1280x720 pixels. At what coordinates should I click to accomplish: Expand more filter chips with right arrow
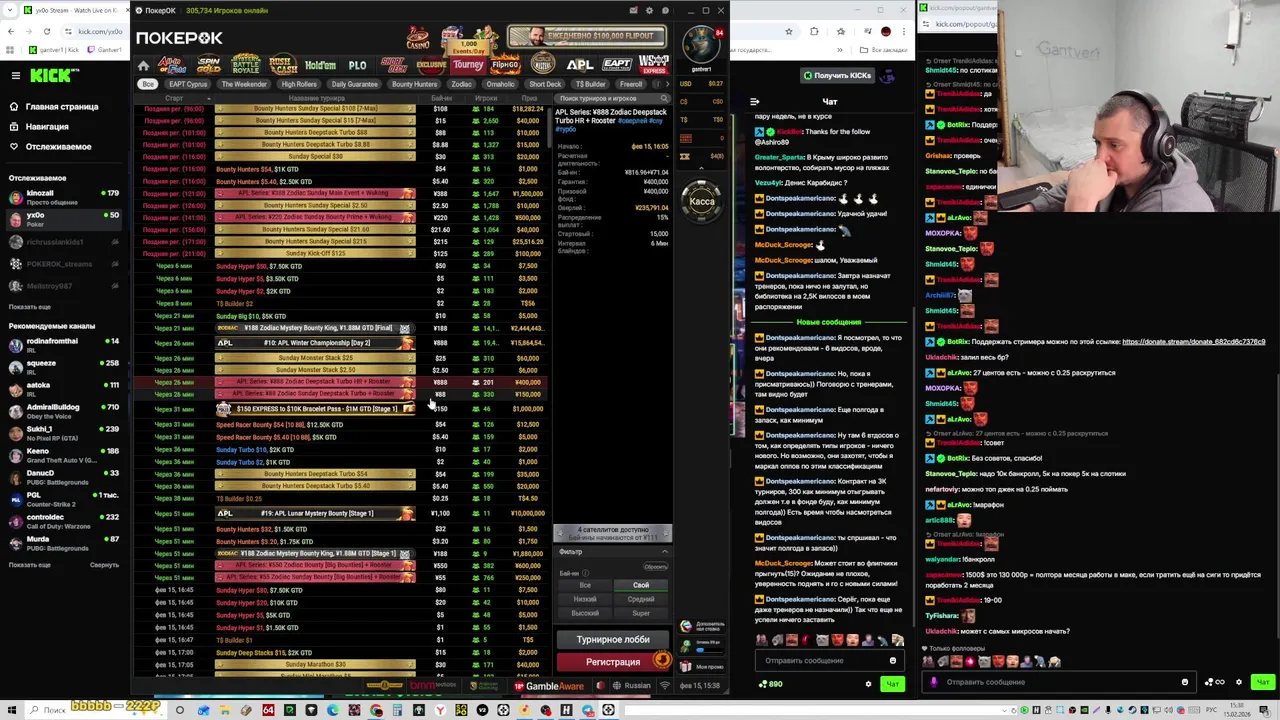[667, 85]
